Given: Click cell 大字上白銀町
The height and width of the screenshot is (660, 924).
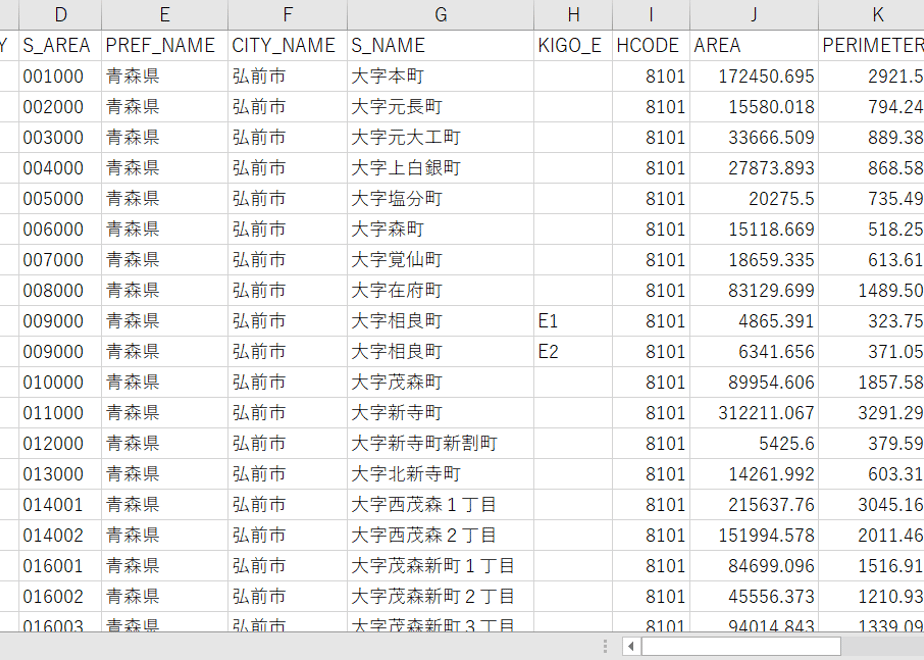Looking at the screenshot, I should coord(440,168).
